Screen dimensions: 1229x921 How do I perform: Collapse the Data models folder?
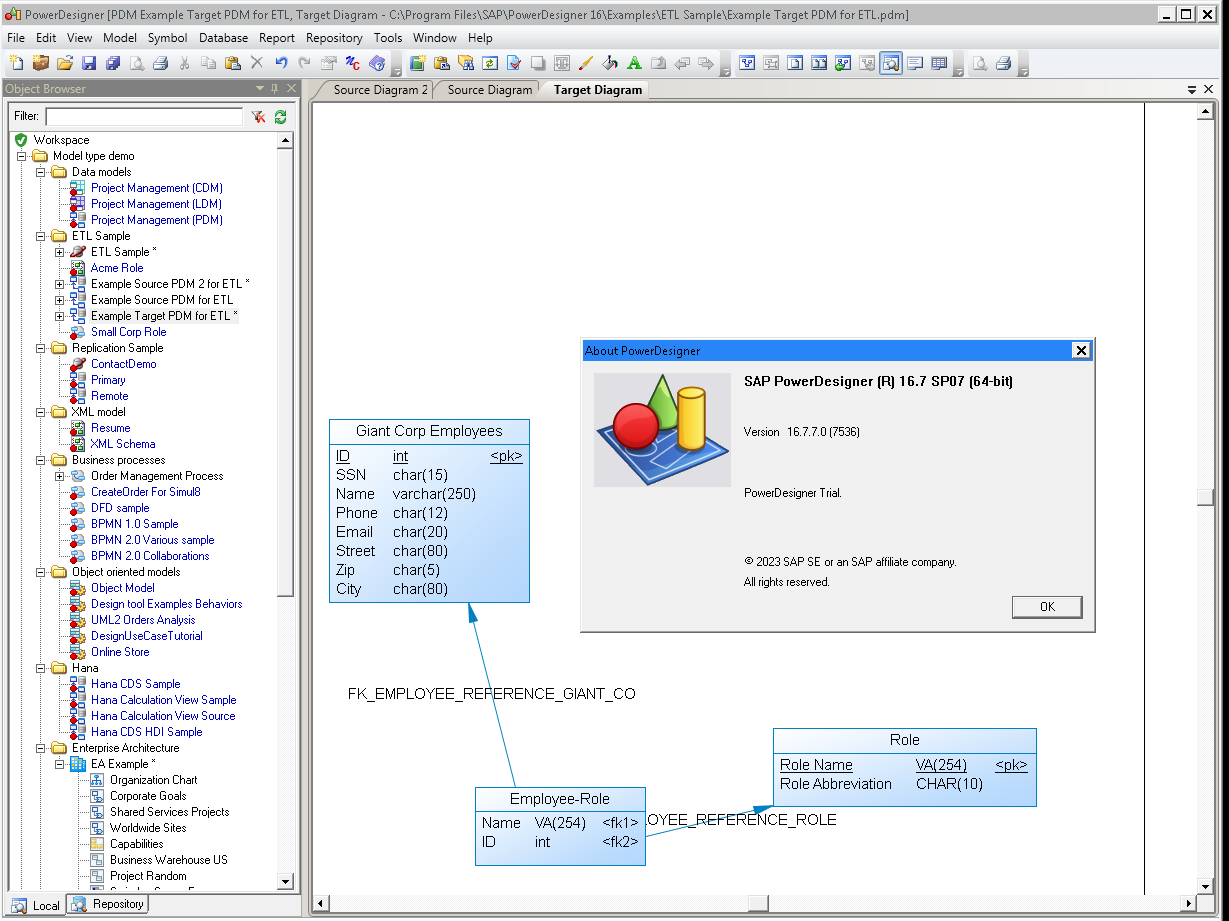40,172
